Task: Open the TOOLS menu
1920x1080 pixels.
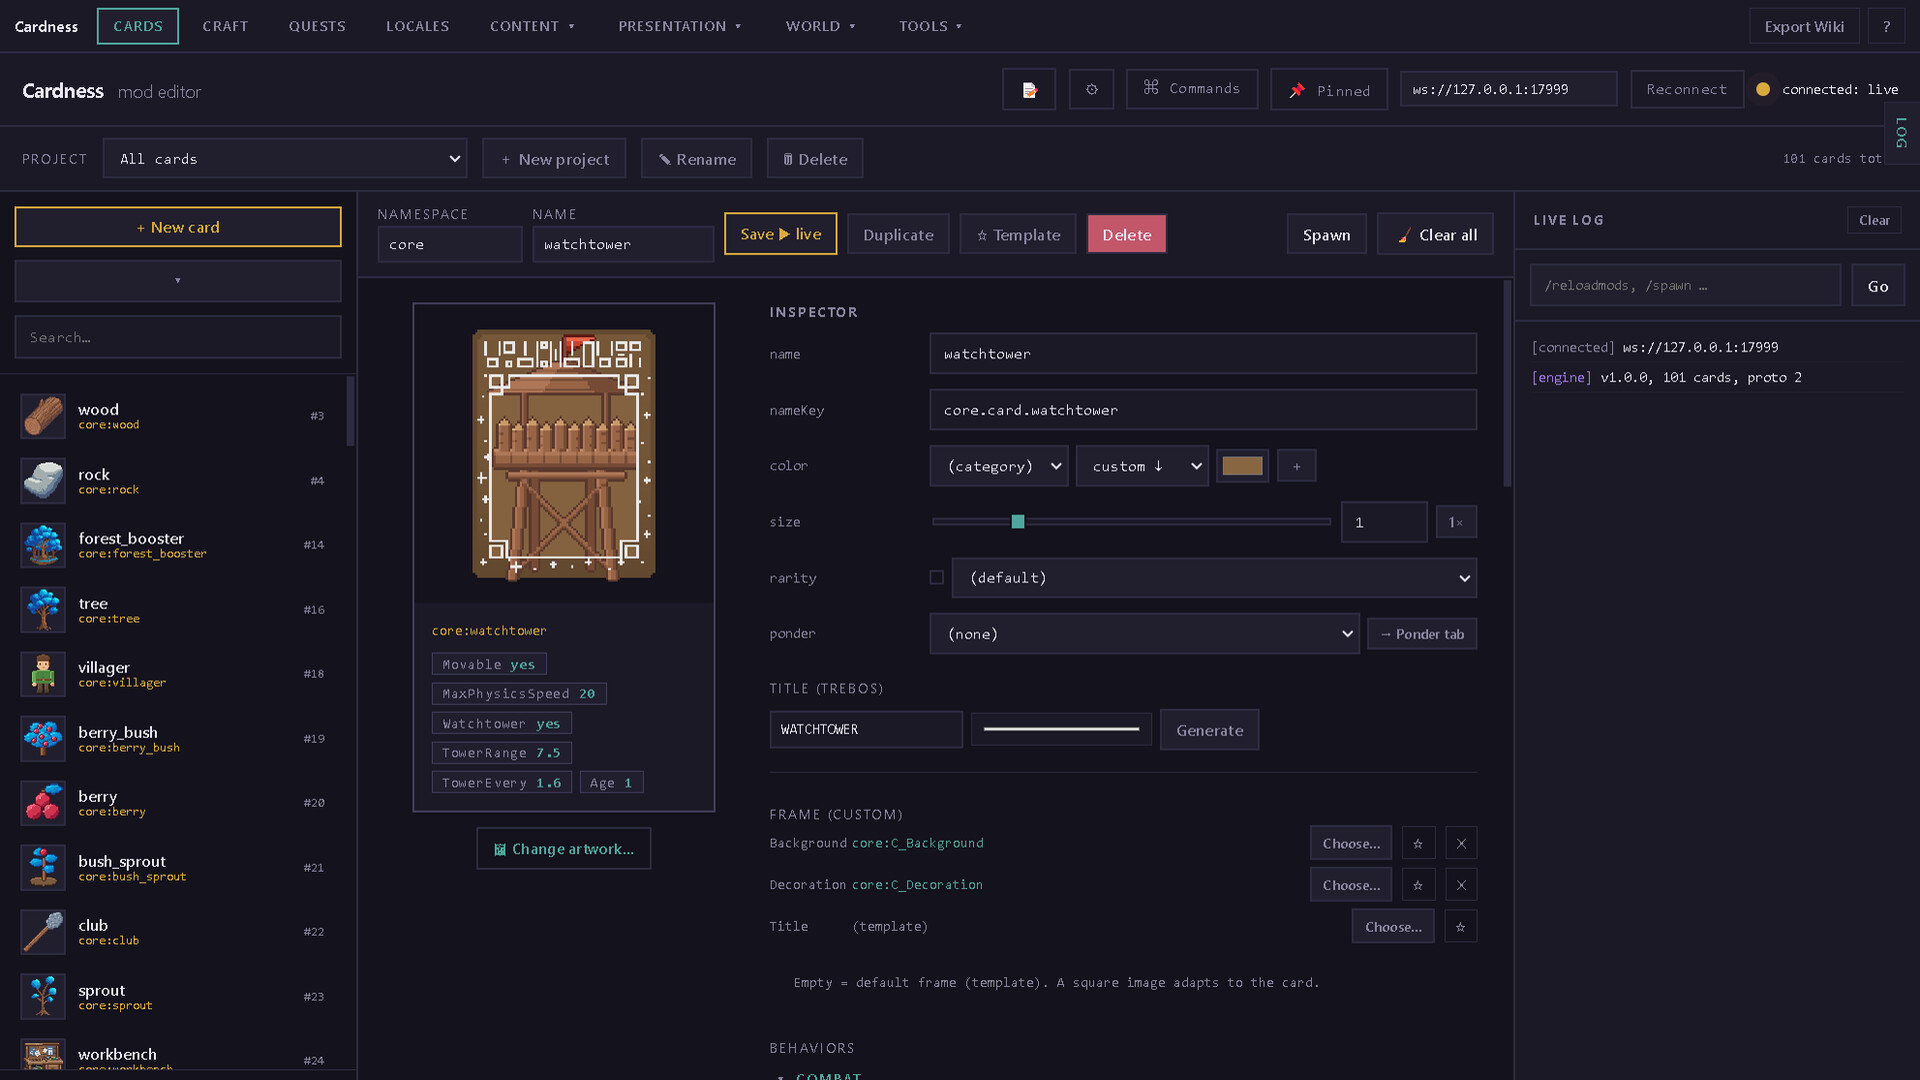Action: (x=930, y=26)
